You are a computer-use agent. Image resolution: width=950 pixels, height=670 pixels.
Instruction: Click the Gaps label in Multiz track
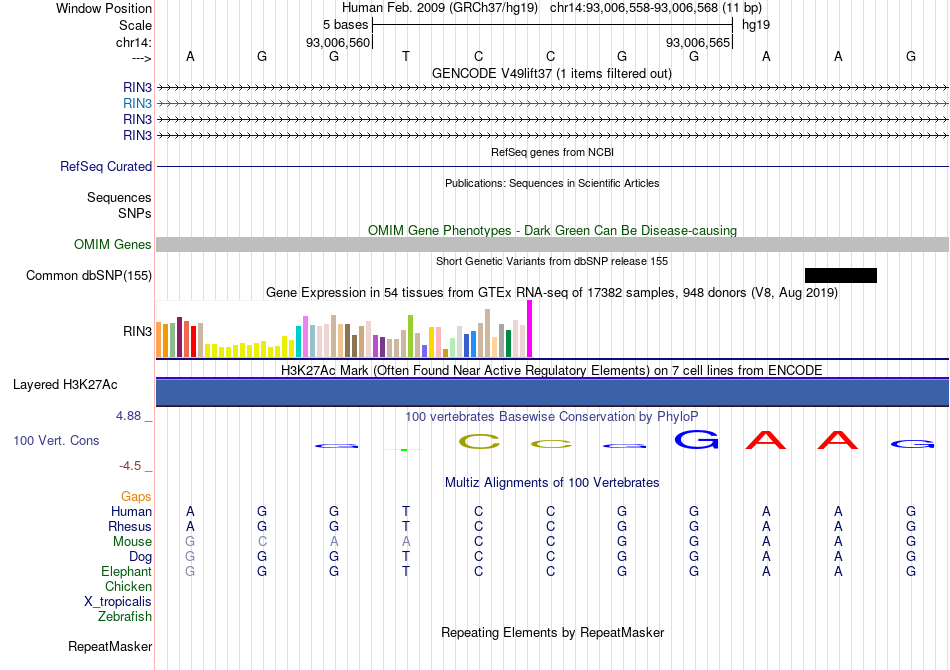(136, 497)
